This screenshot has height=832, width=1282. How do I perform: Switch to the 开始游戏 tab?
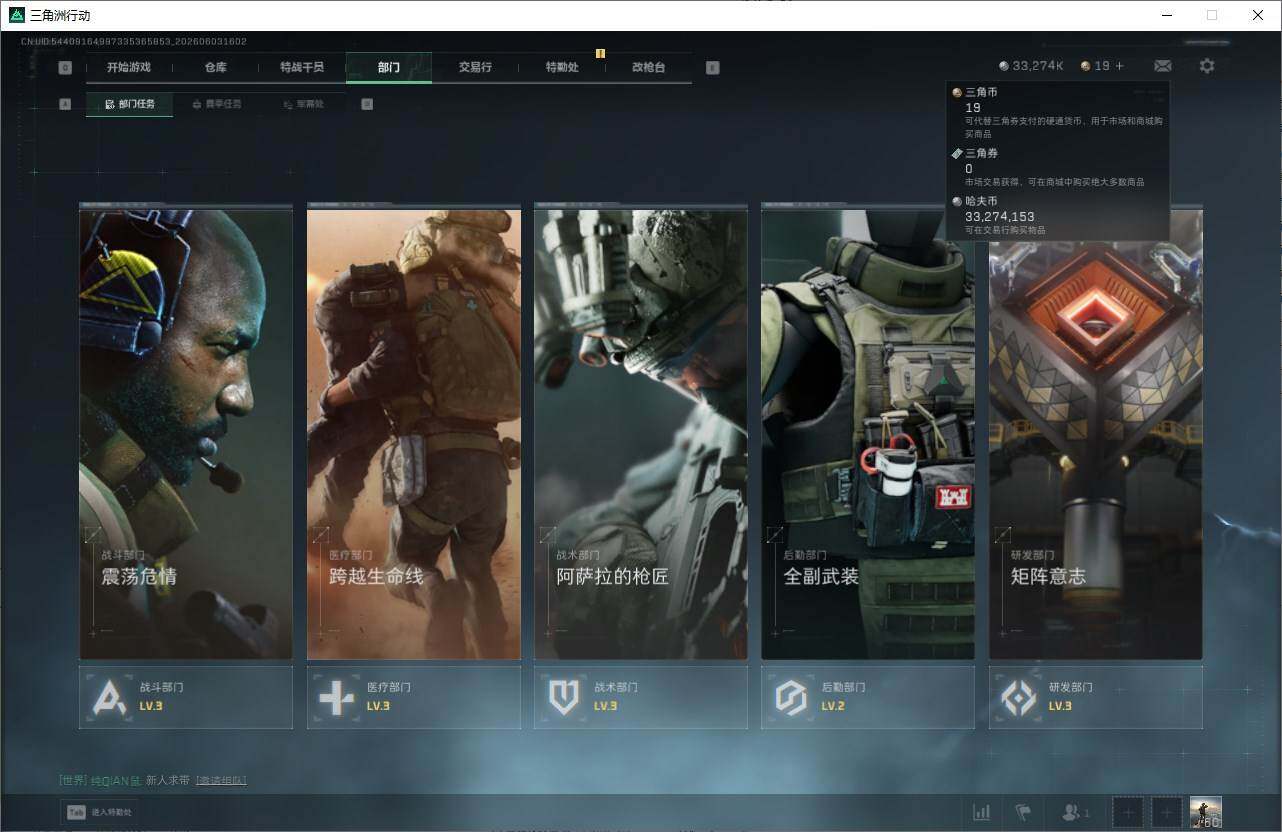click(x=129, y=68)
